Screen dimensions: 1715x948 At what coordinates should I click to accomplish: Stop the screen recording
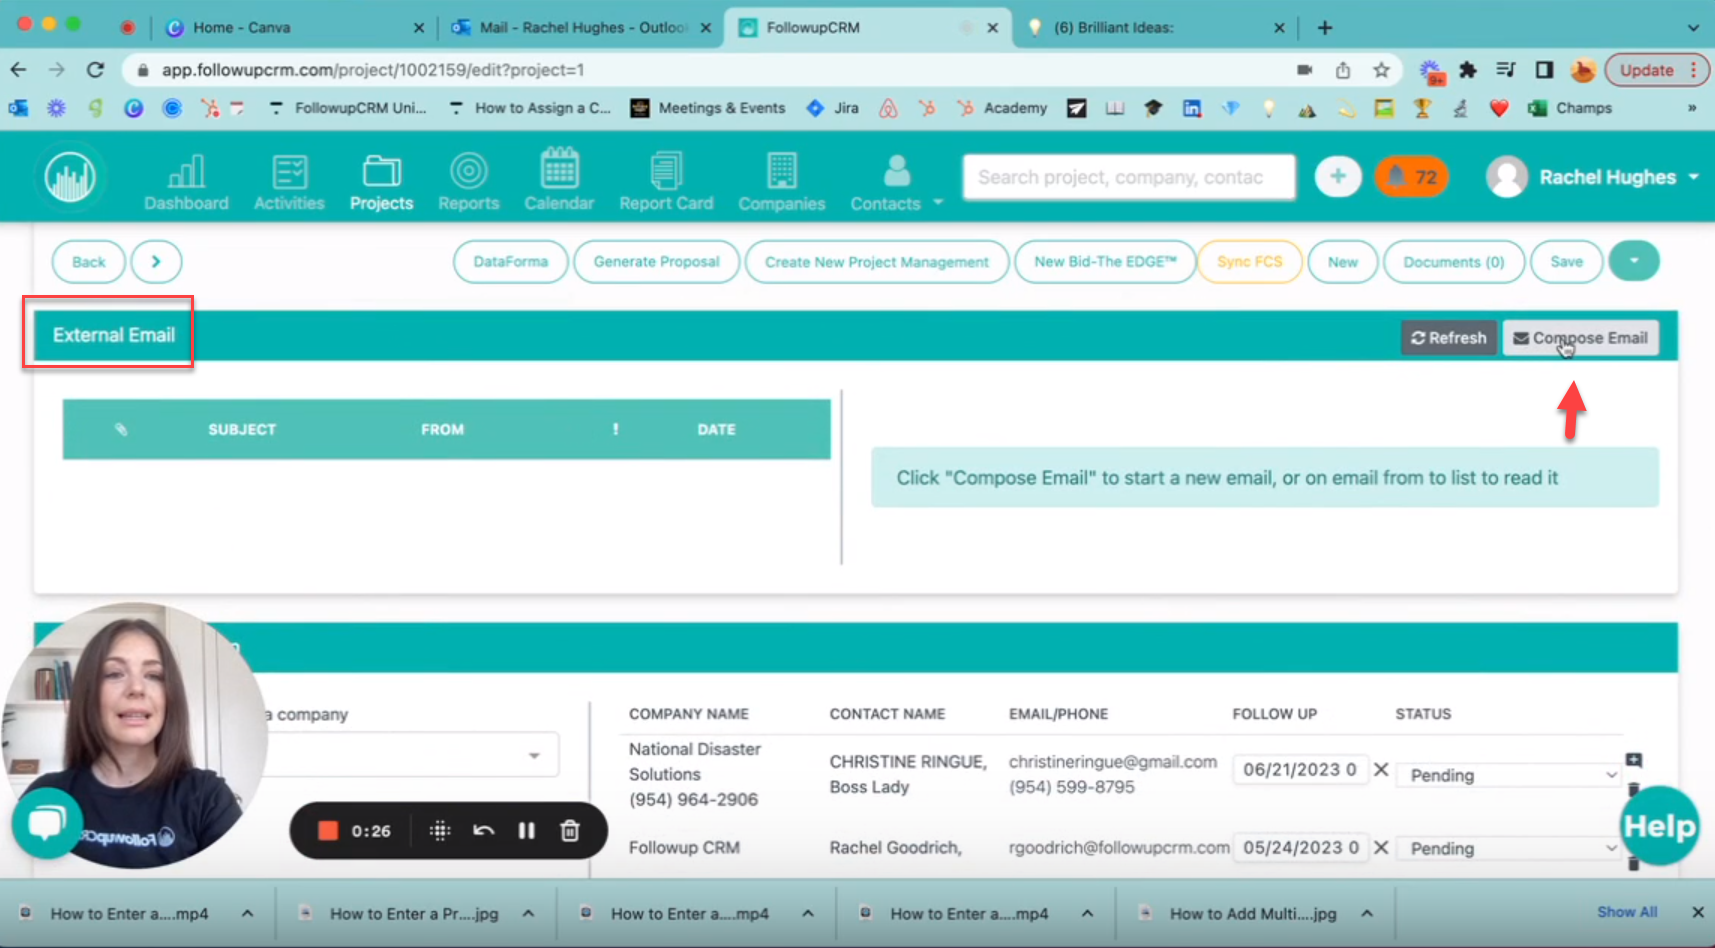[328, 830]
